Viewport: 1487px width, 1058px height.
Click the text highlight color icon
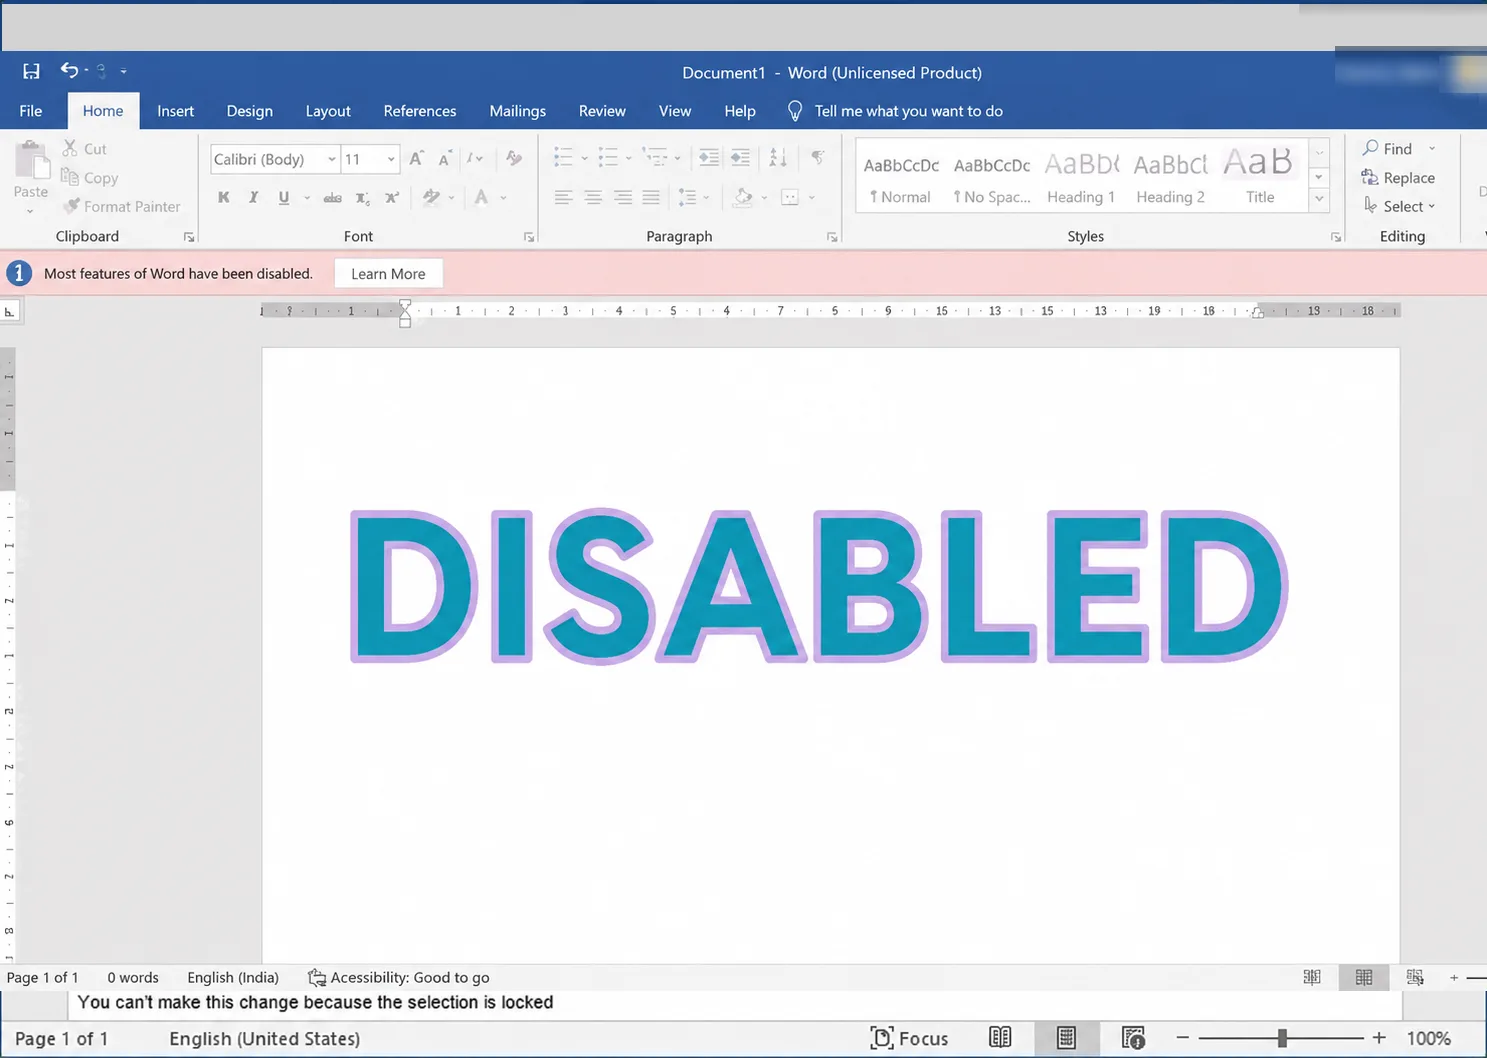[x=431, y=197]
